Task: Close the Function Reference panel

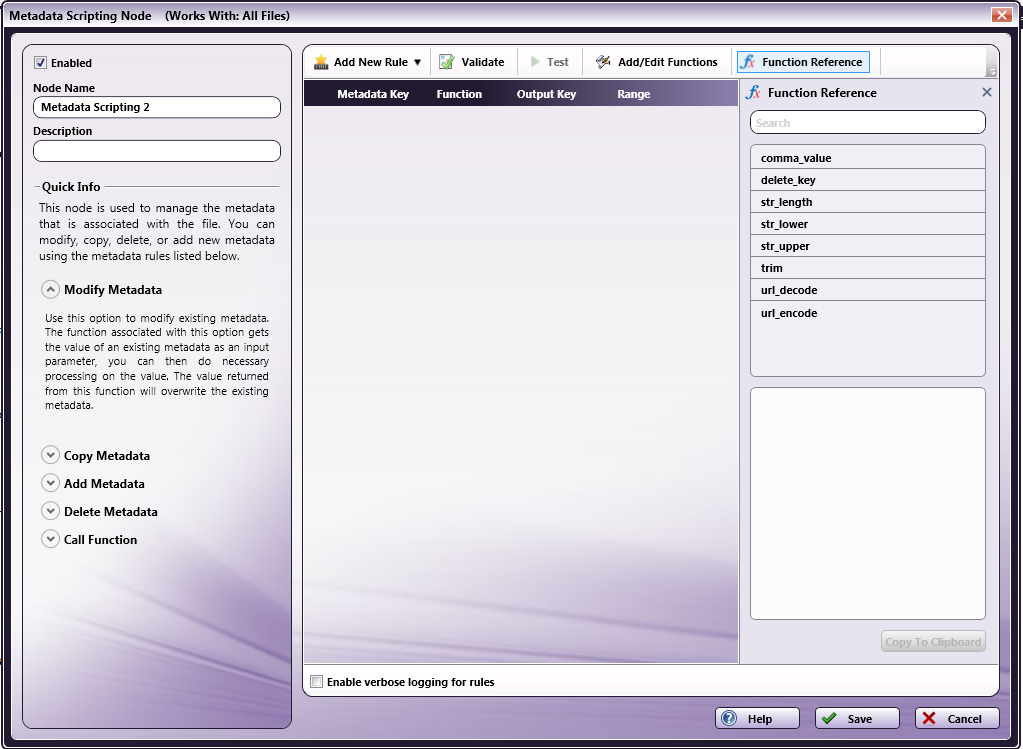Action: [986, 92]
